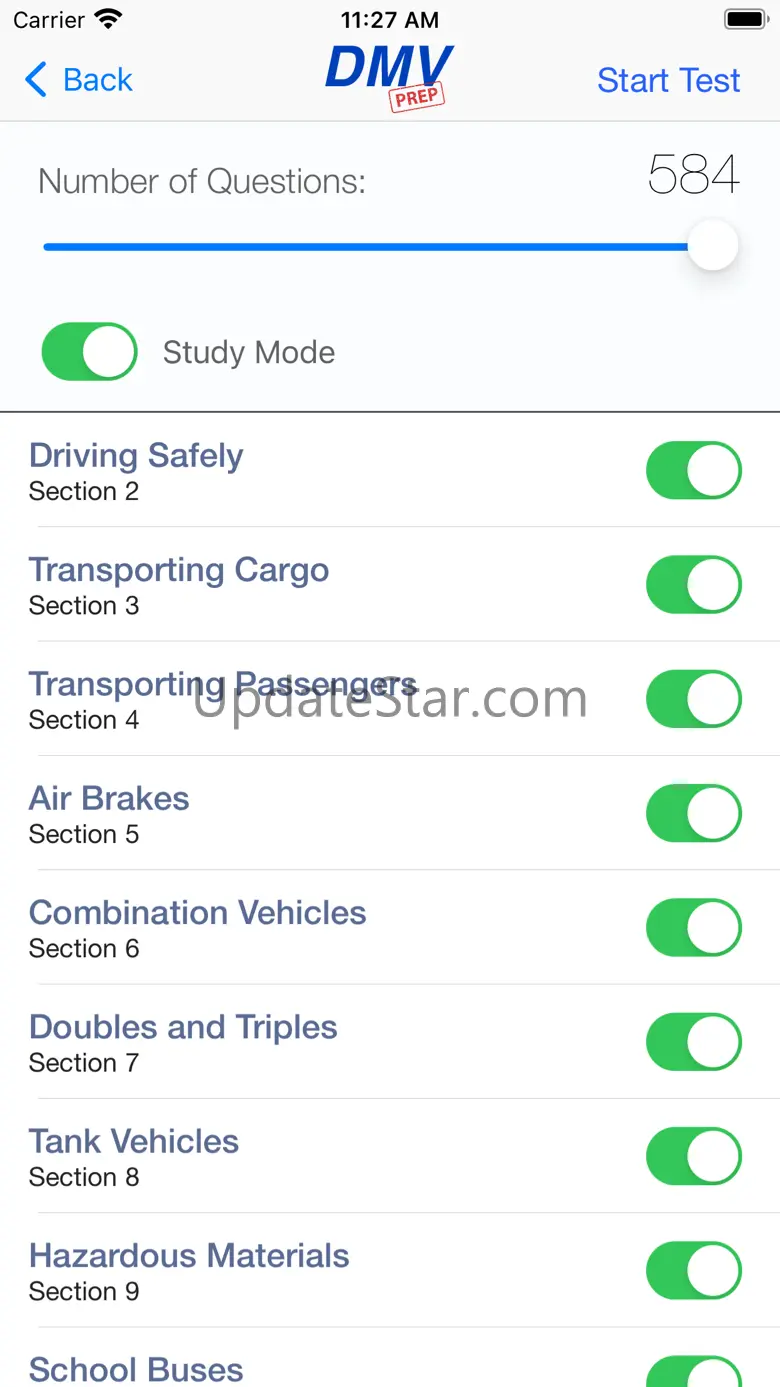Toggle off Doubles and Triples section
The width and height of the screenshot is (780, 1387).
coord(693,1042)
